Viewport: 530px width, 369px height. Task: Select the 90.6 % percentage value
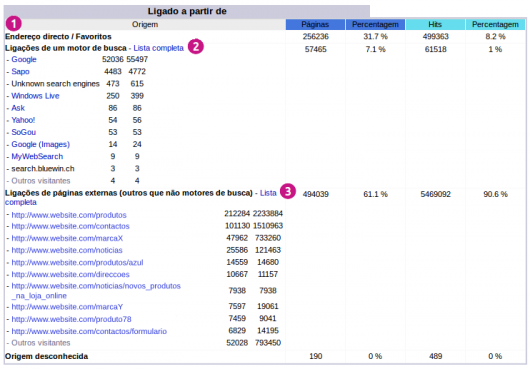[495, 194]
